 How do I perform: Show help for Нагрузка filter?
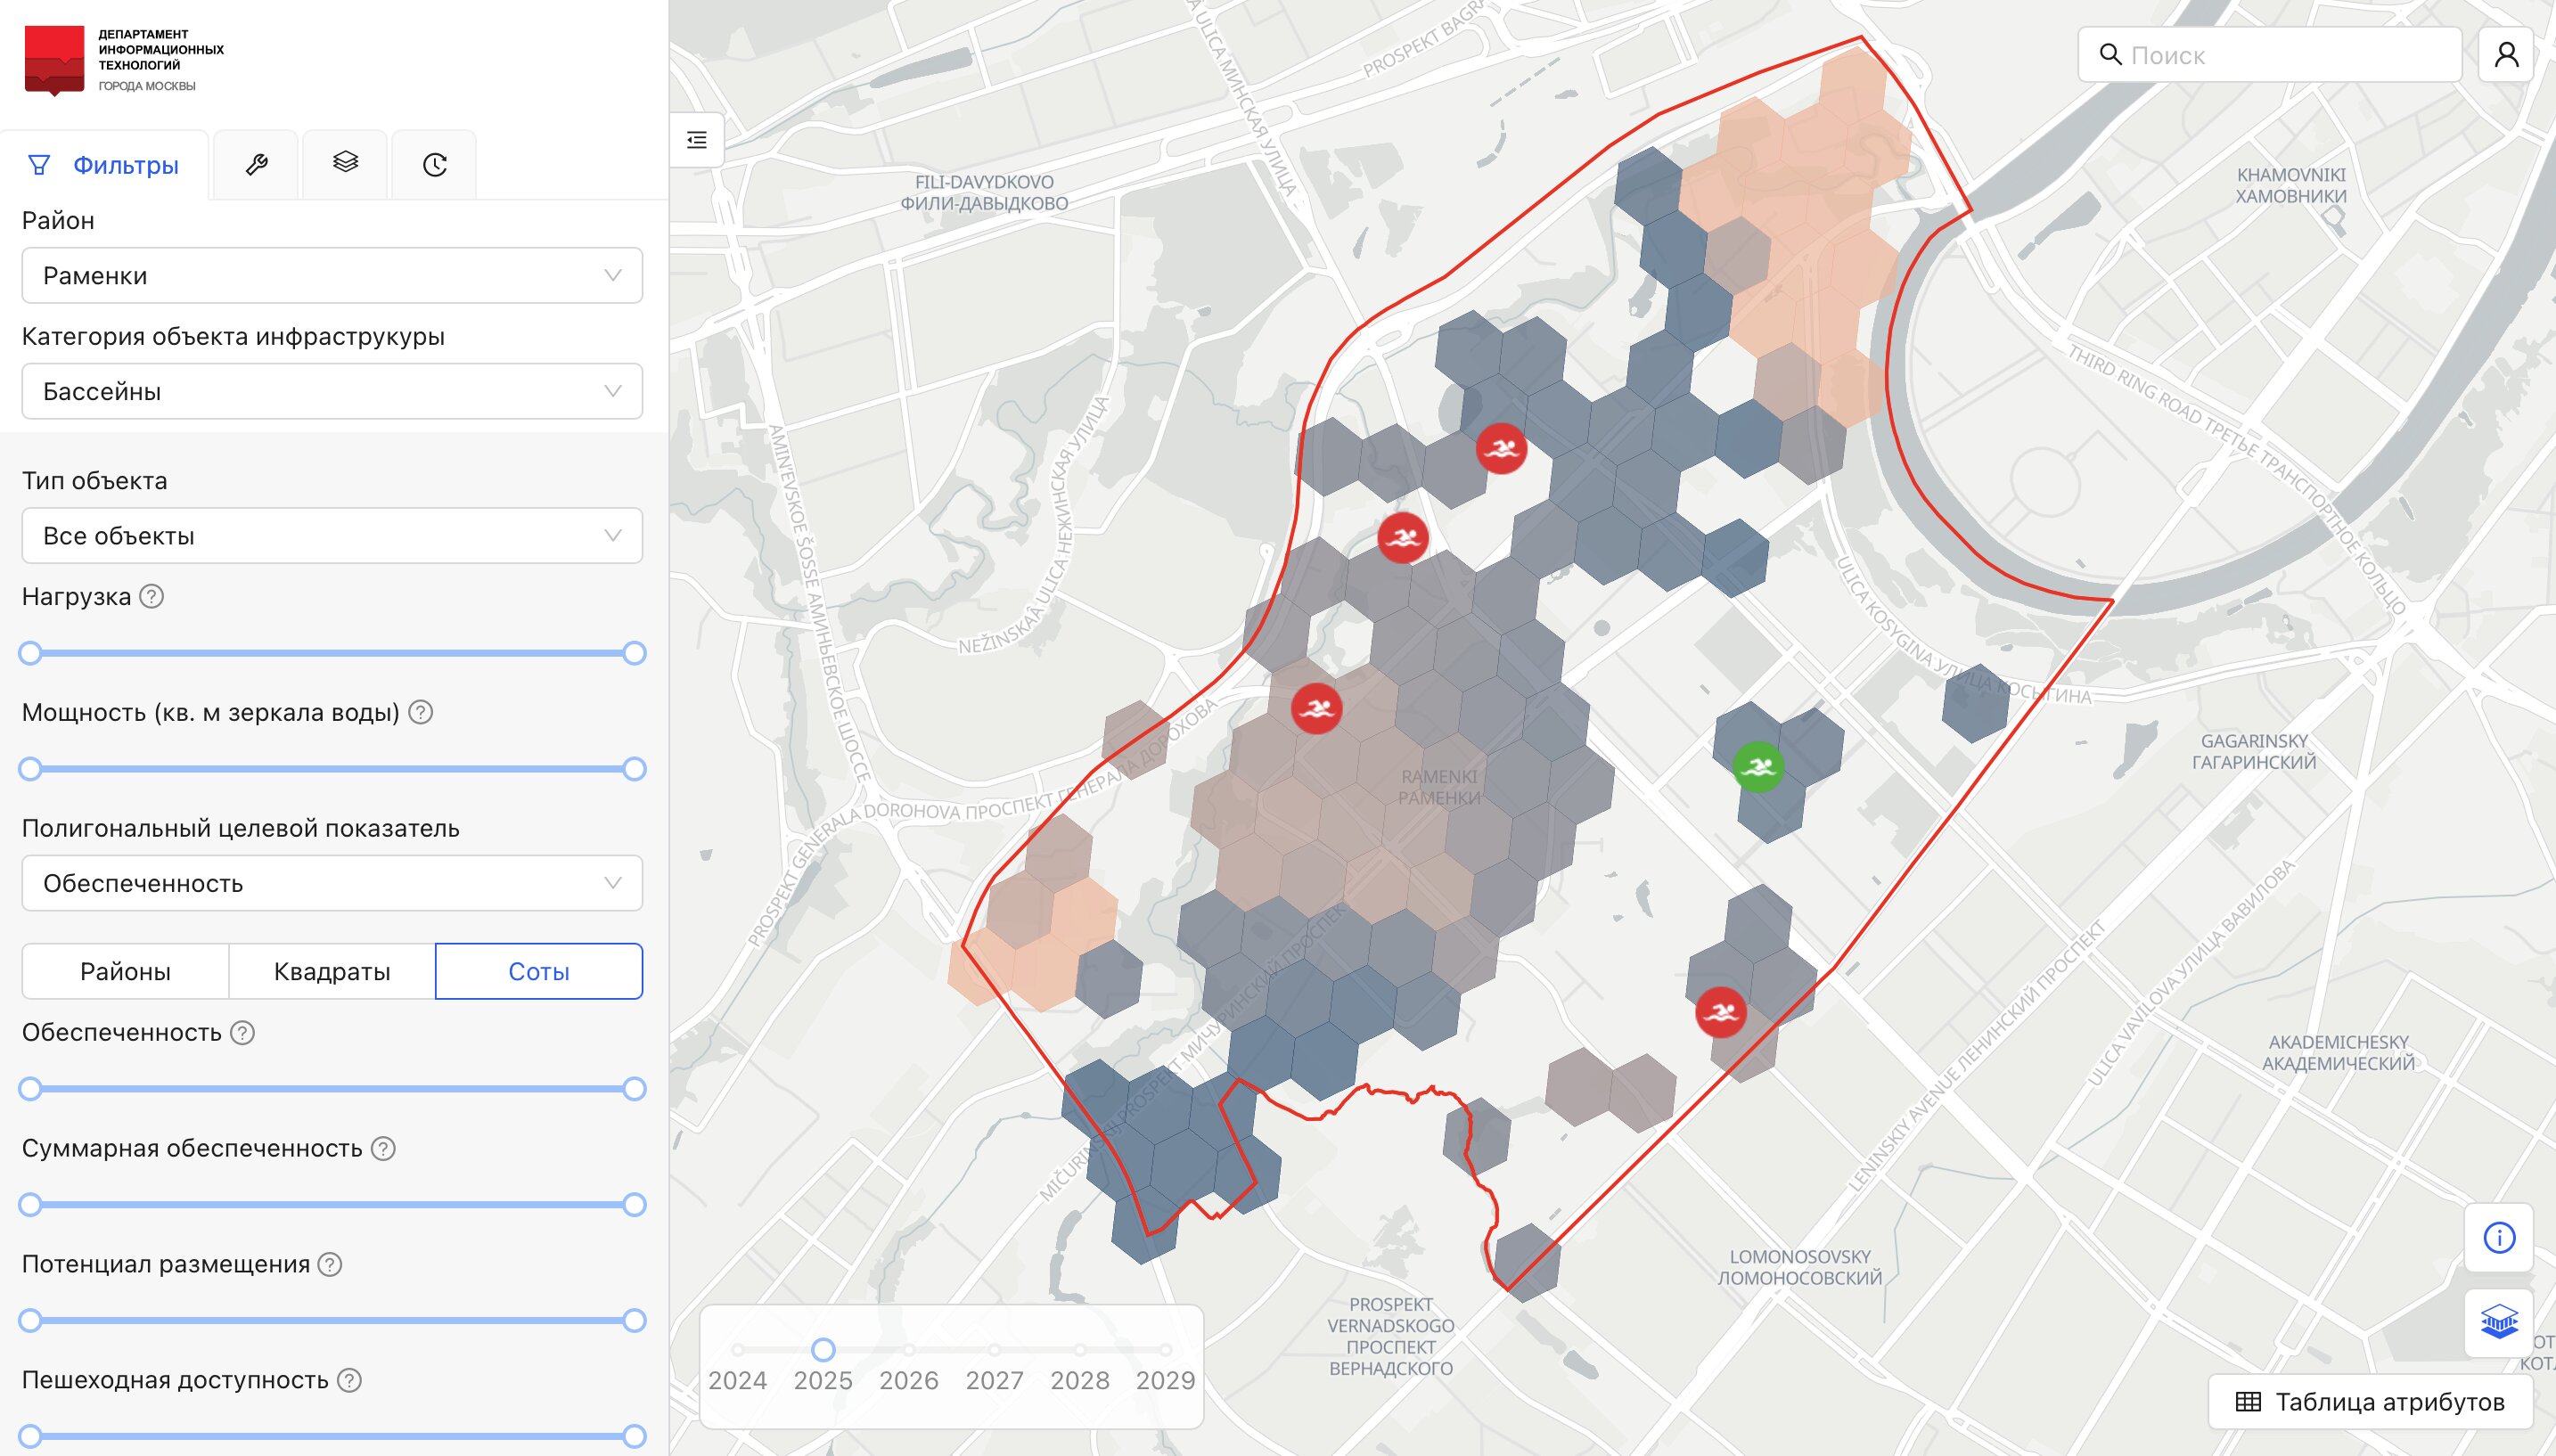click(152, 597)
